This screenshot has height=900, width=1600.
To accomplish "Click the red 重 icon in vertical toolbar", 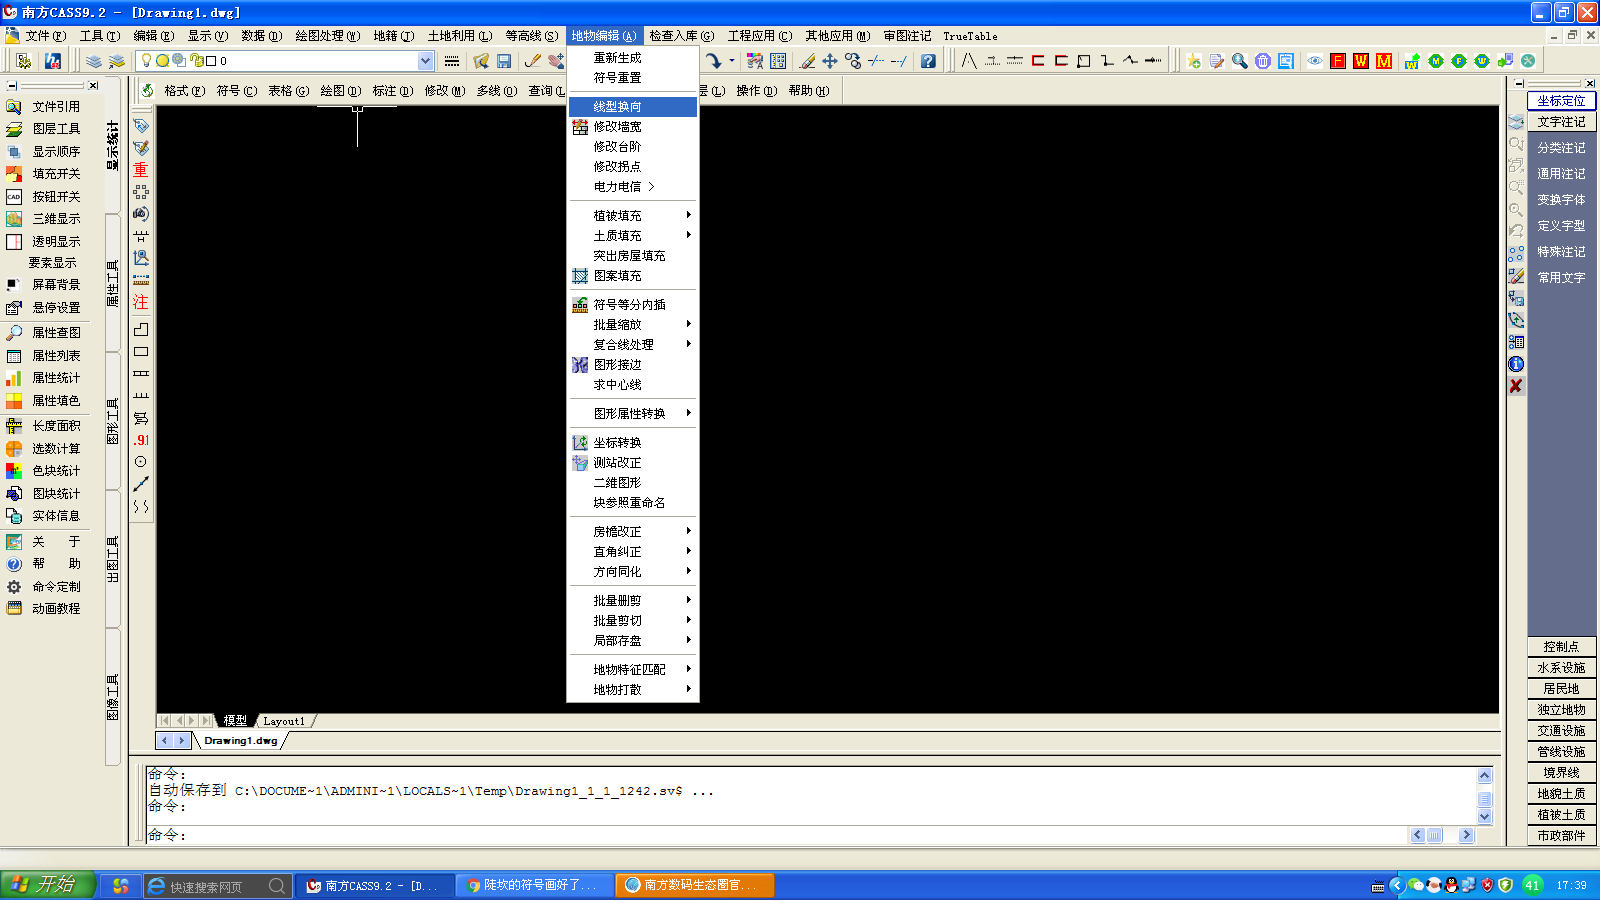I will (141, 170).
